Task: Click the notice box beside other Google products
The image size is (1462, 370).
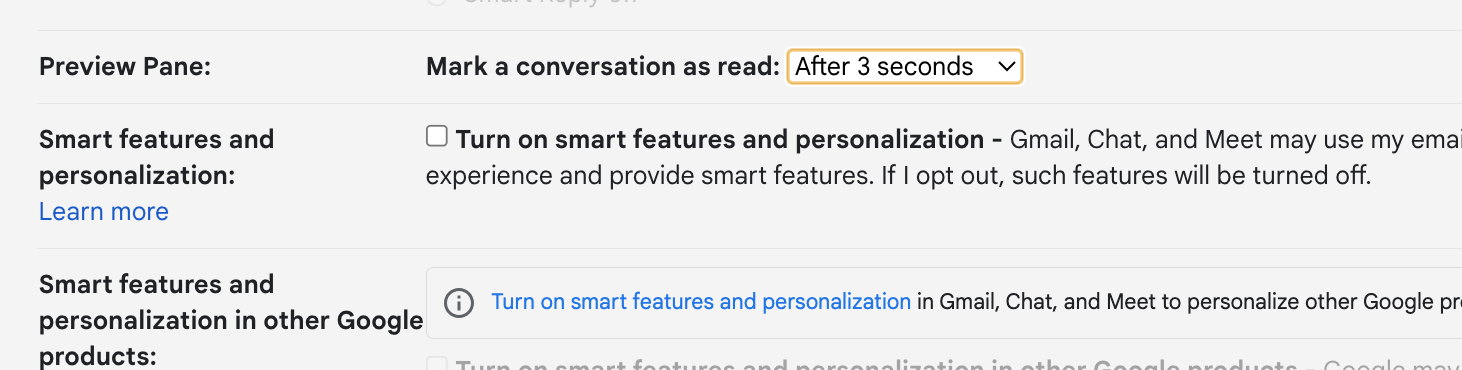Action: pyautogui.click(x=944, y=302)
